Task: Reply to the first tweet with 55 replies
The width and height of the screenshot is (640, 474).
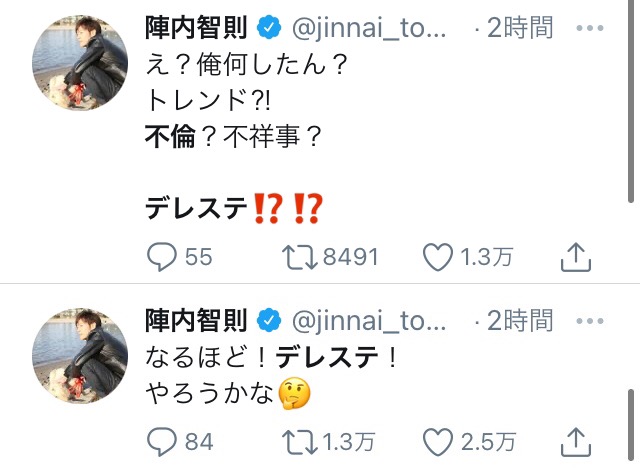Action: 163,257
